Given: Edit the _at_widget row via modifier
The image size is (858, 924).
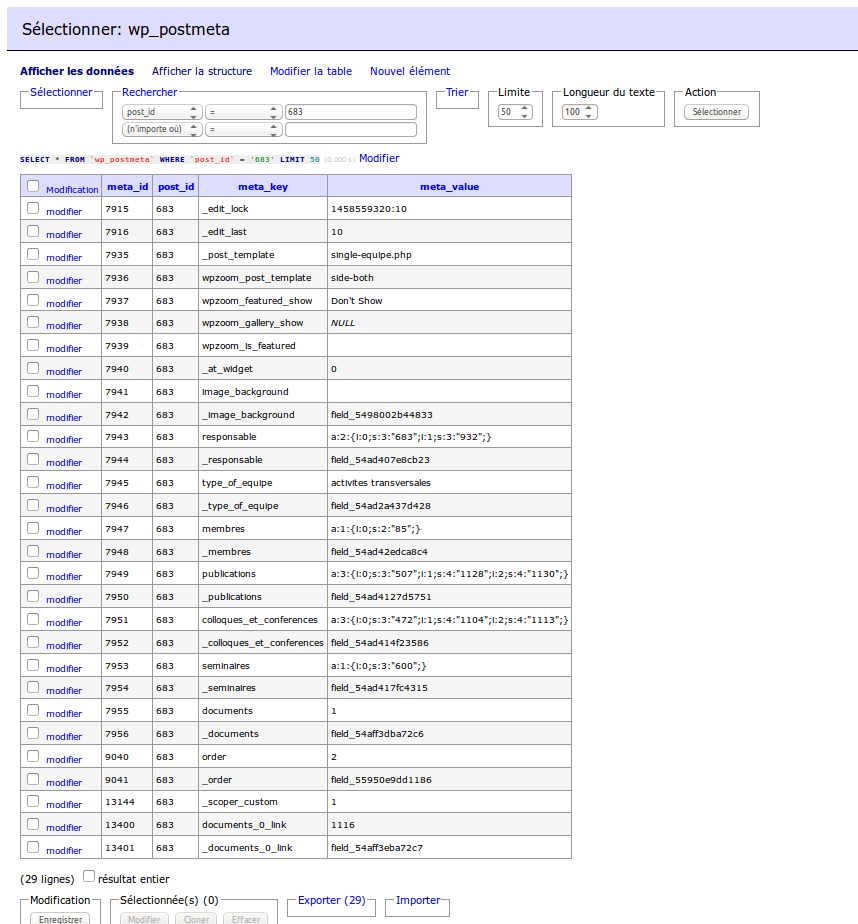Looking at the screenshot, I should 64,371.
